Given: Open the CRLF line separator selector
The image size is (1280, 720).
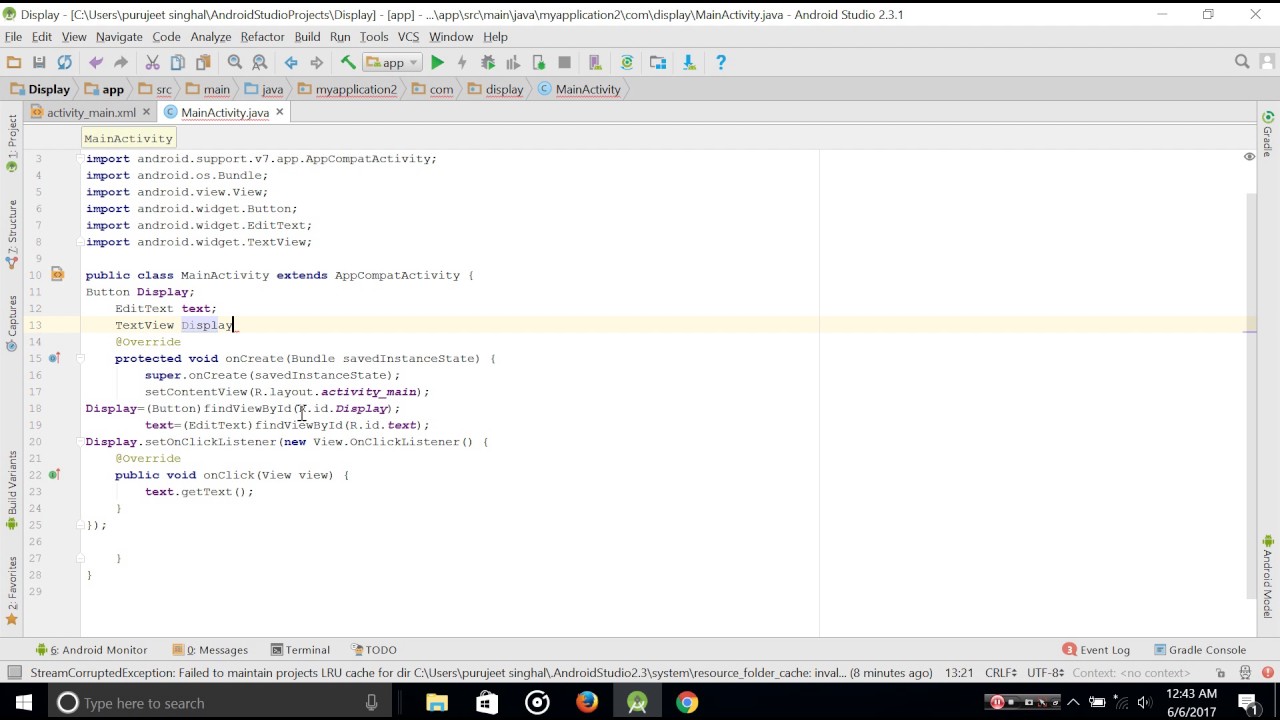Looking at the screenshot, I should 1001,673.
